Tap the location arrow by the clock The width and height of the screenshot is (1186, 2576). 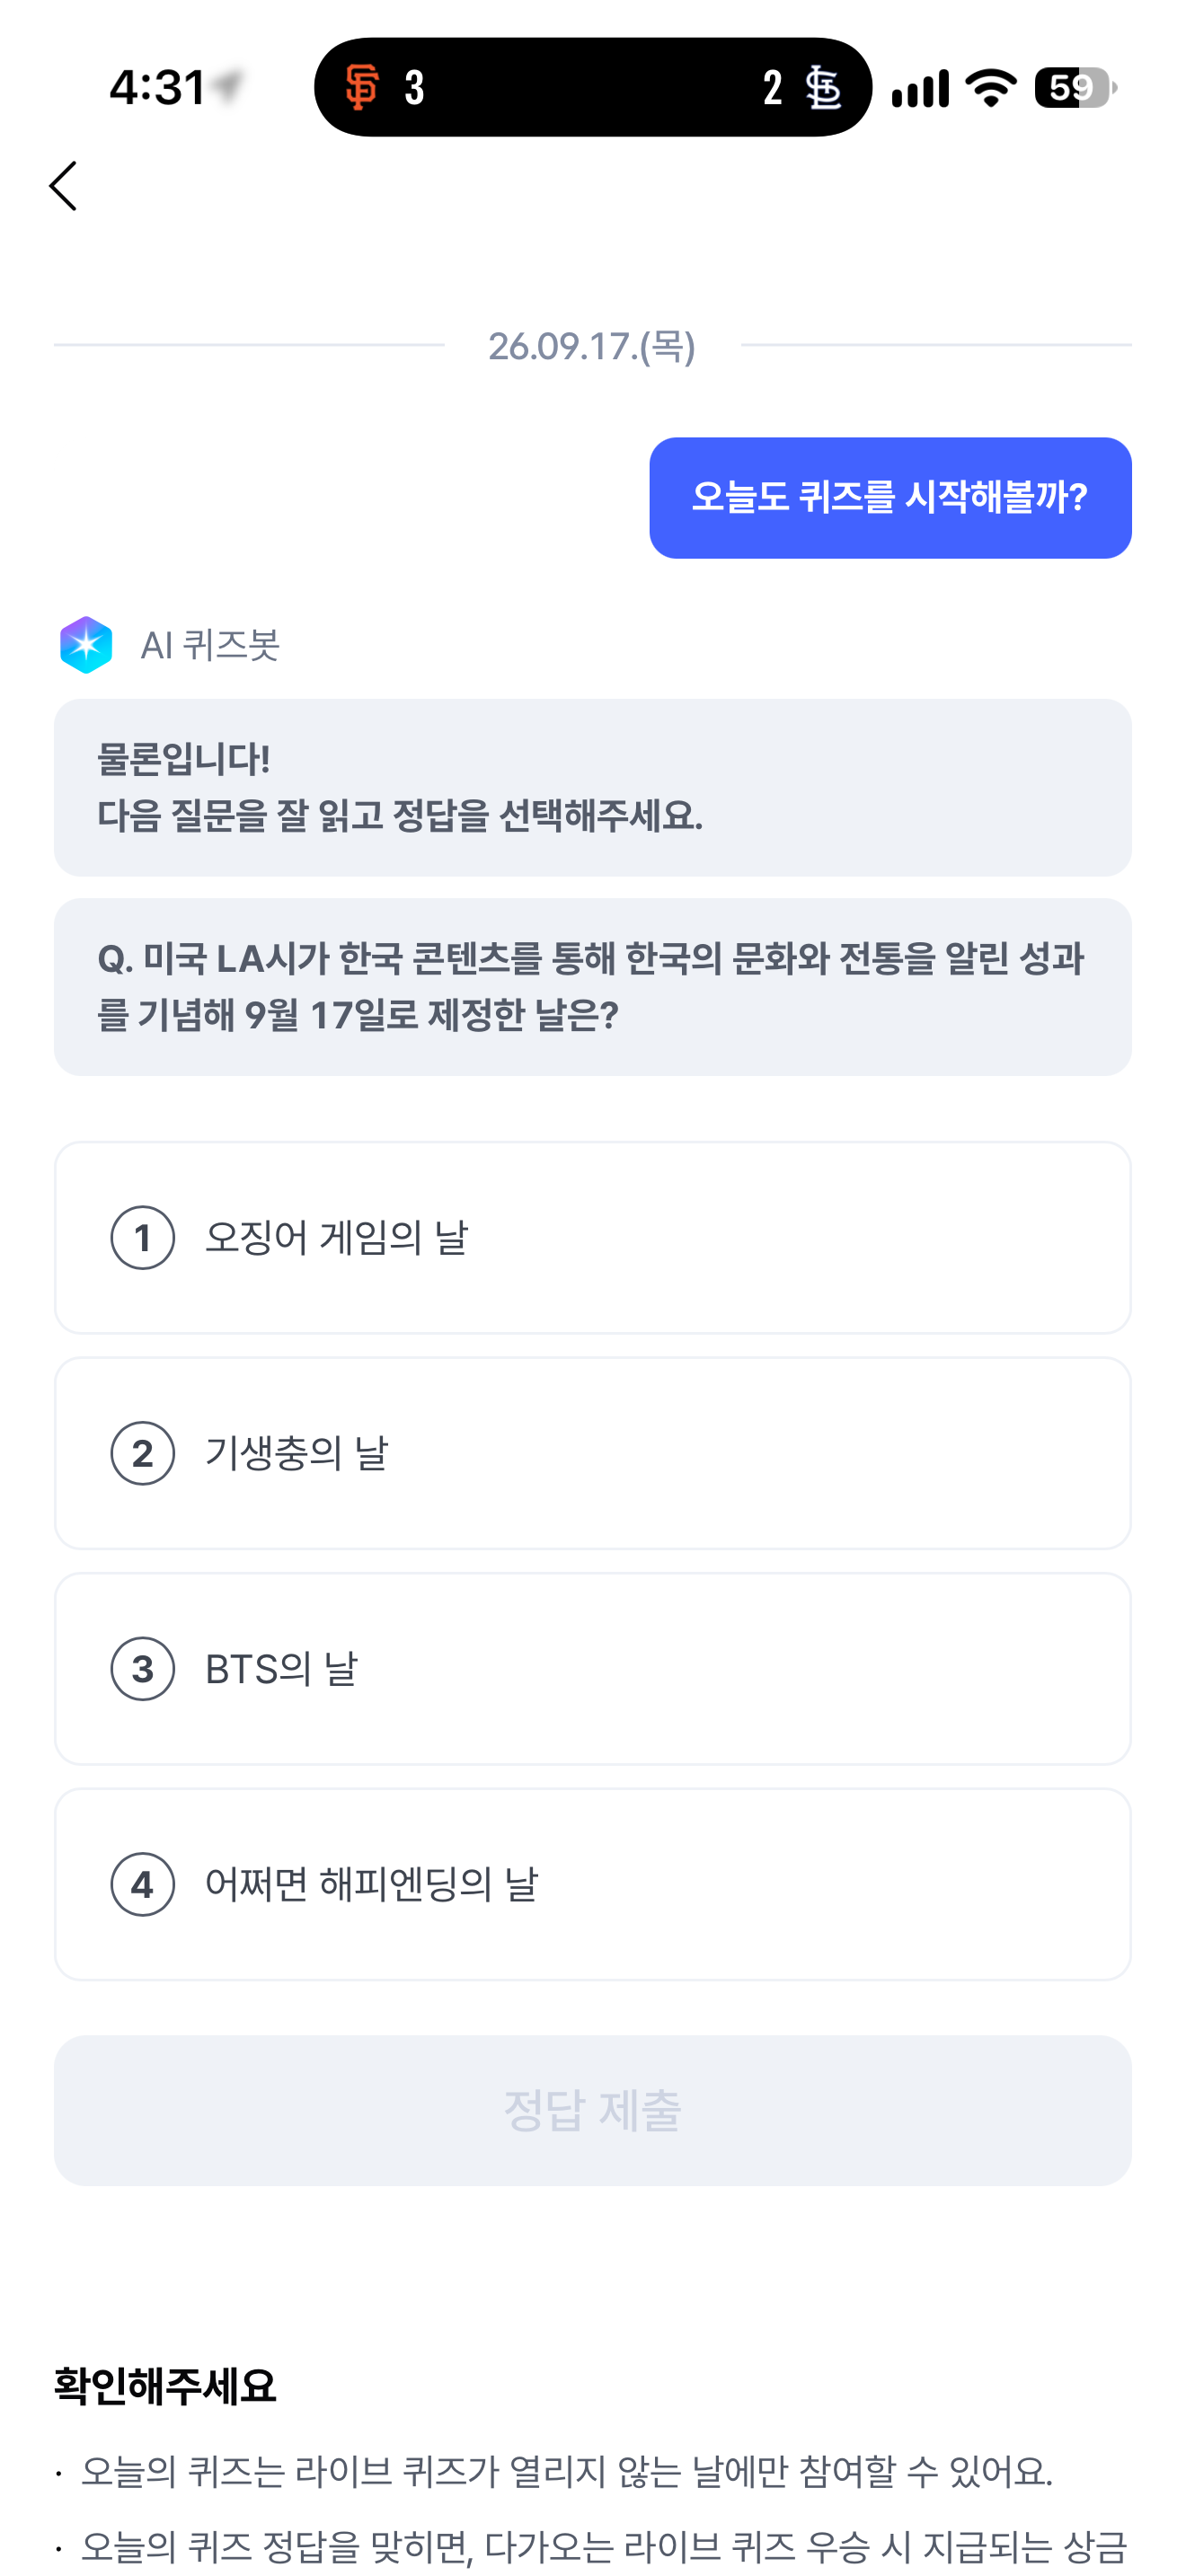click(229, 86)
